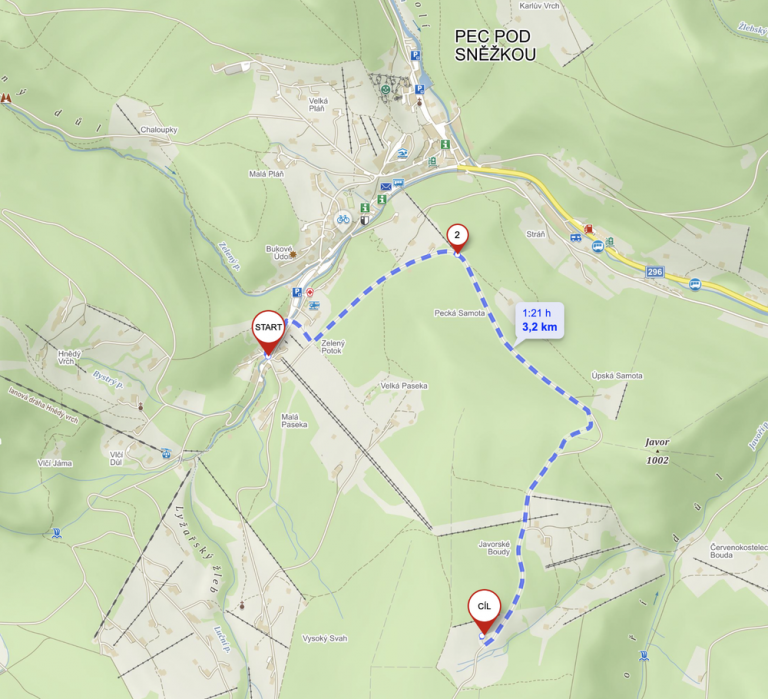
Task: Click the CÍL destination marker pin
Action: [x=484, y=611]
